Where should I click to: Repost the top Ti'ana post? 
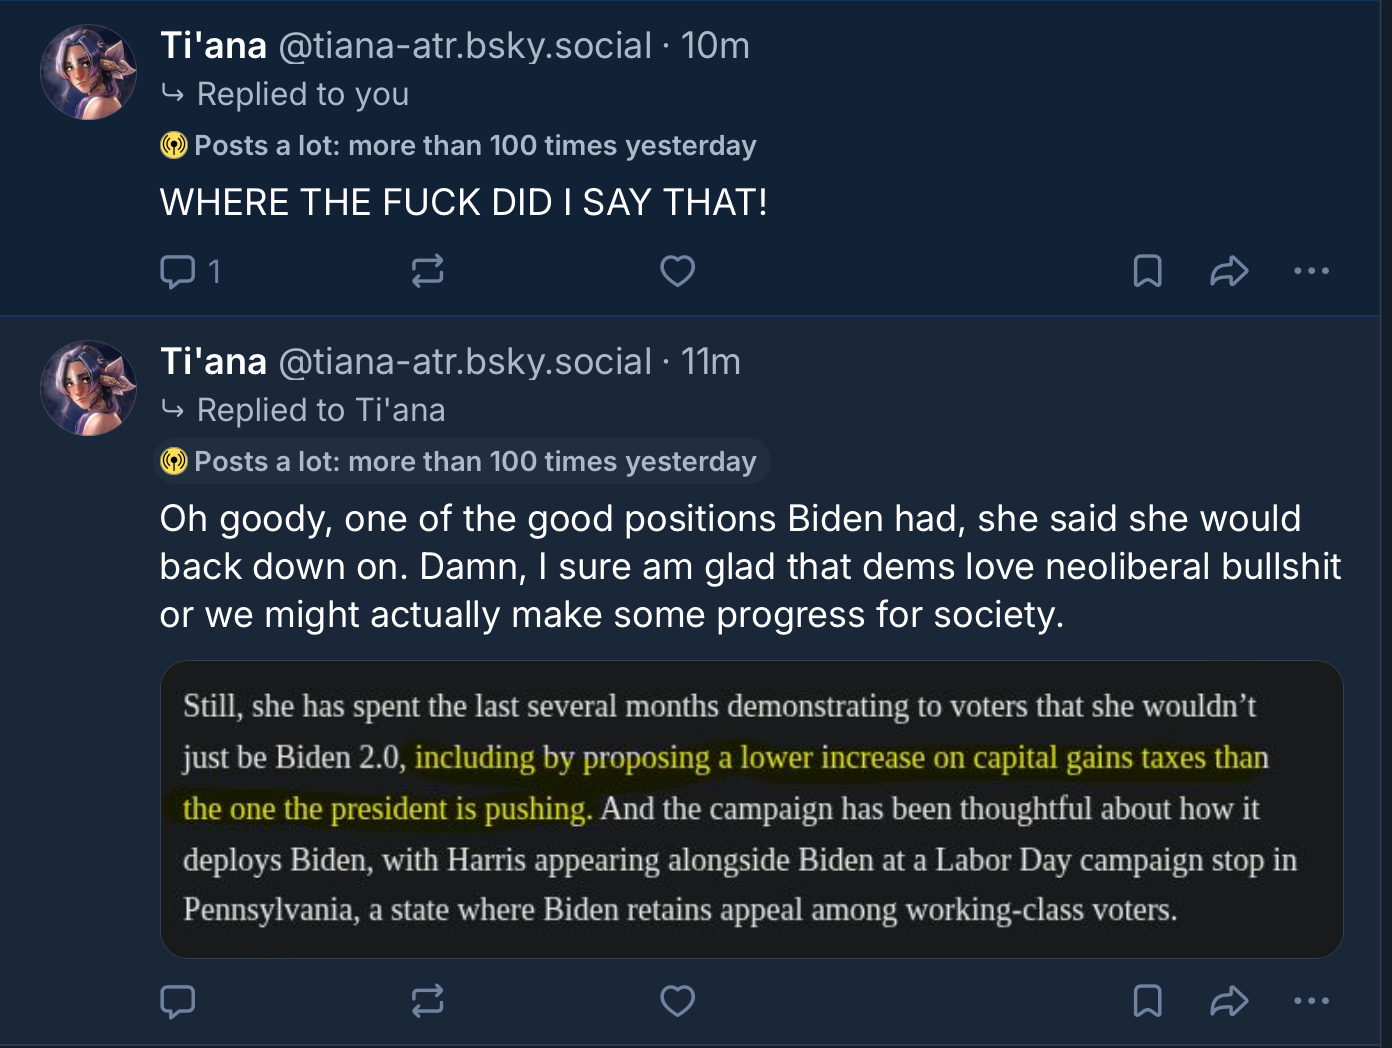[427, 271]
